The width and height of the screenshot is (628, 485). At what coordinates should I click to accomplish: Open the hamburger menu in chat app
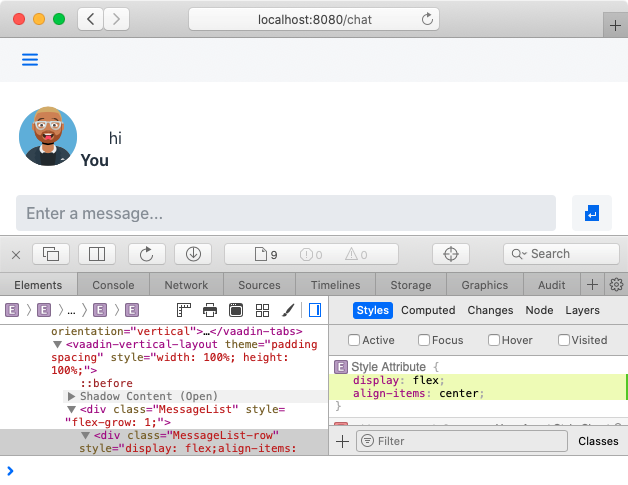coord(30,60)
